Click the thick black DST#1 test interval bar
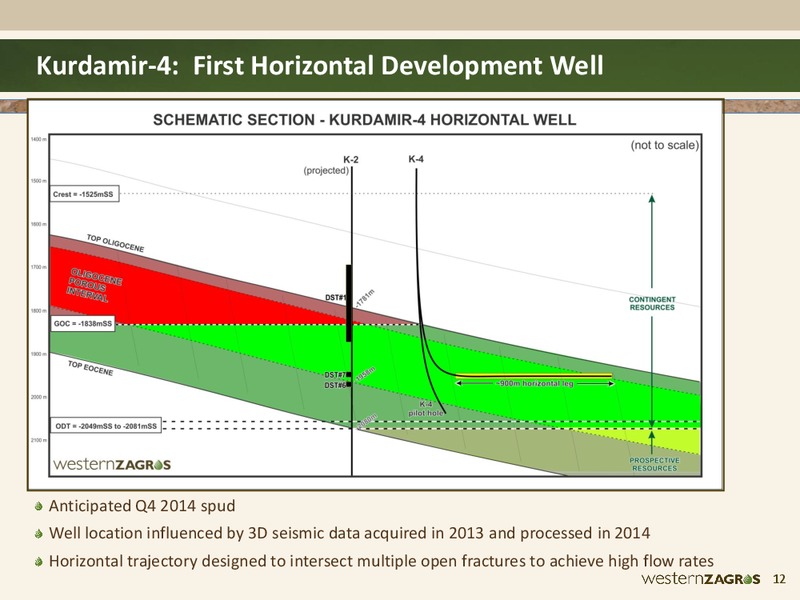 pyautogui.click(x=349, y=303)
